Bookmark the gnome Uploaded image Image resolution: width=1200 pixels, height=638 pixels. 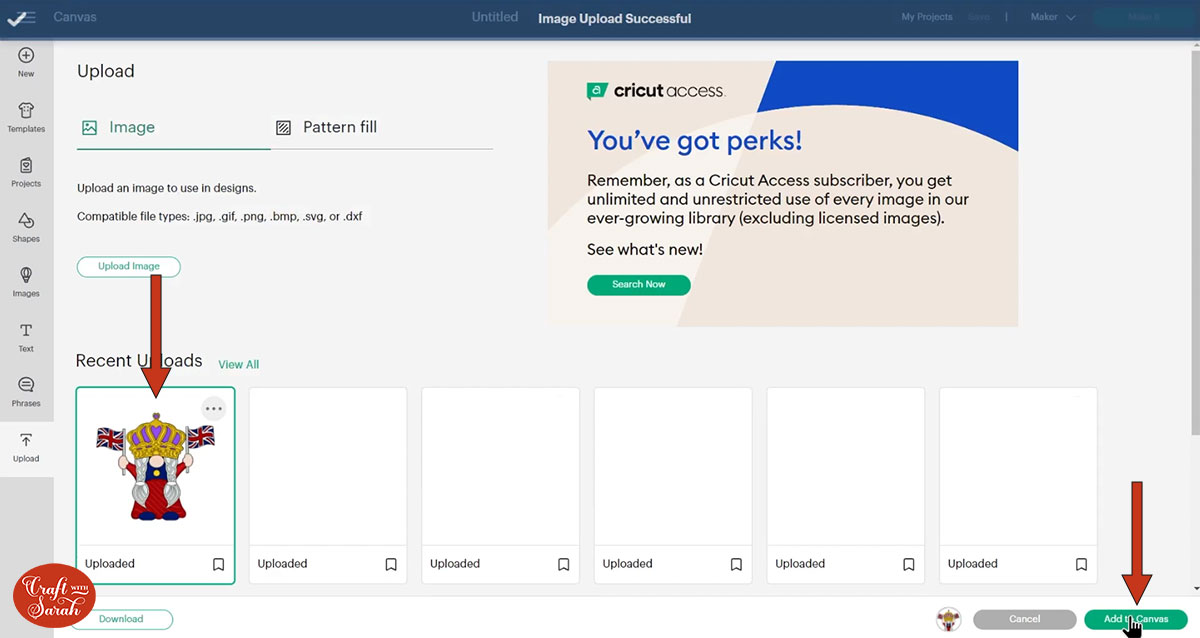coord(218,564)
